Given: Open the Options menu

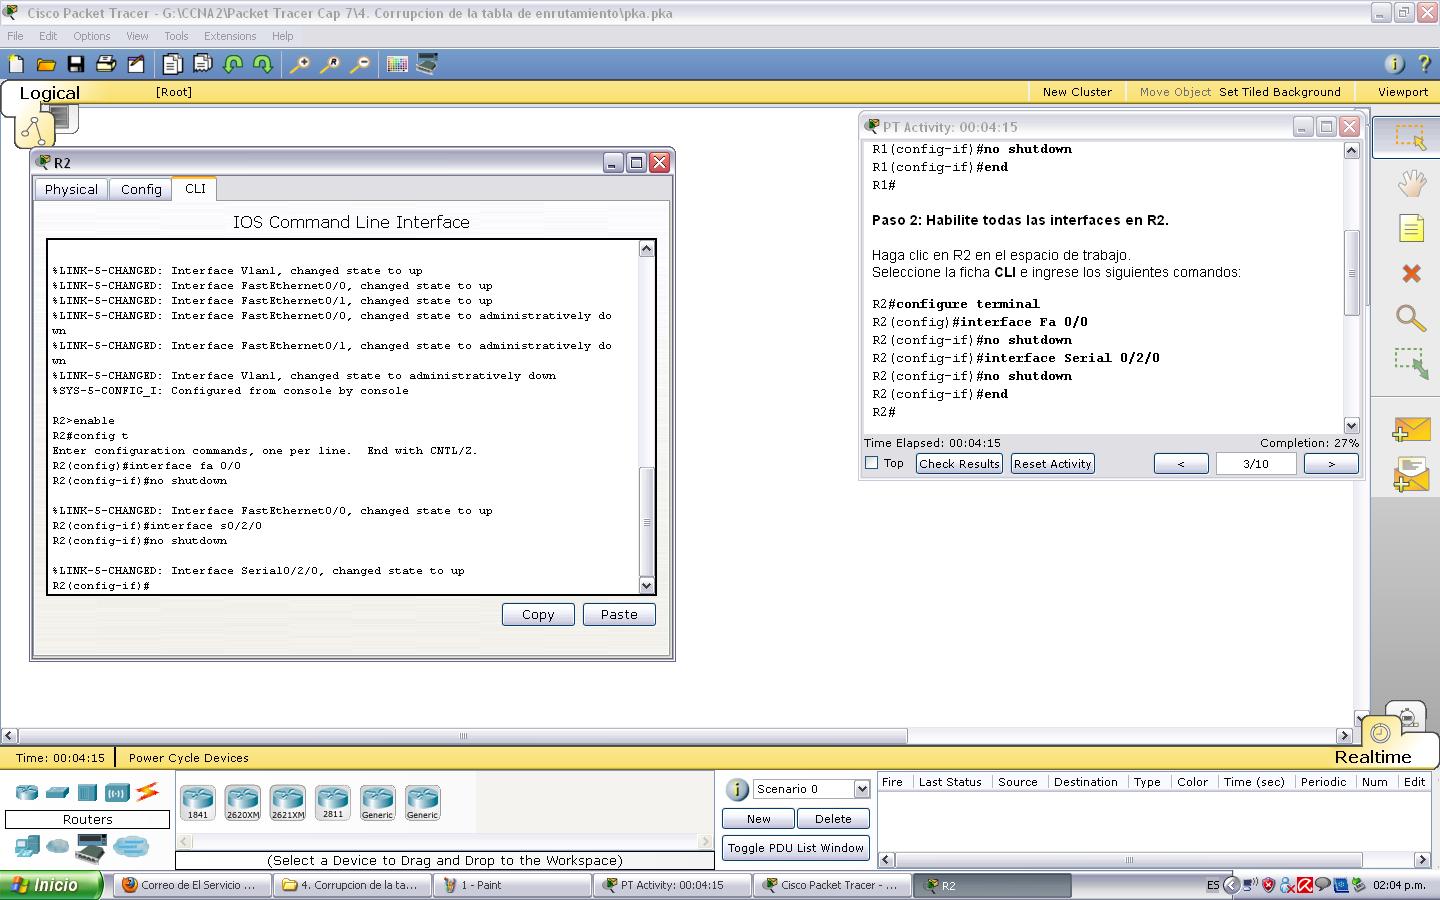Looking at the screenshot, I should pos(91,36).
